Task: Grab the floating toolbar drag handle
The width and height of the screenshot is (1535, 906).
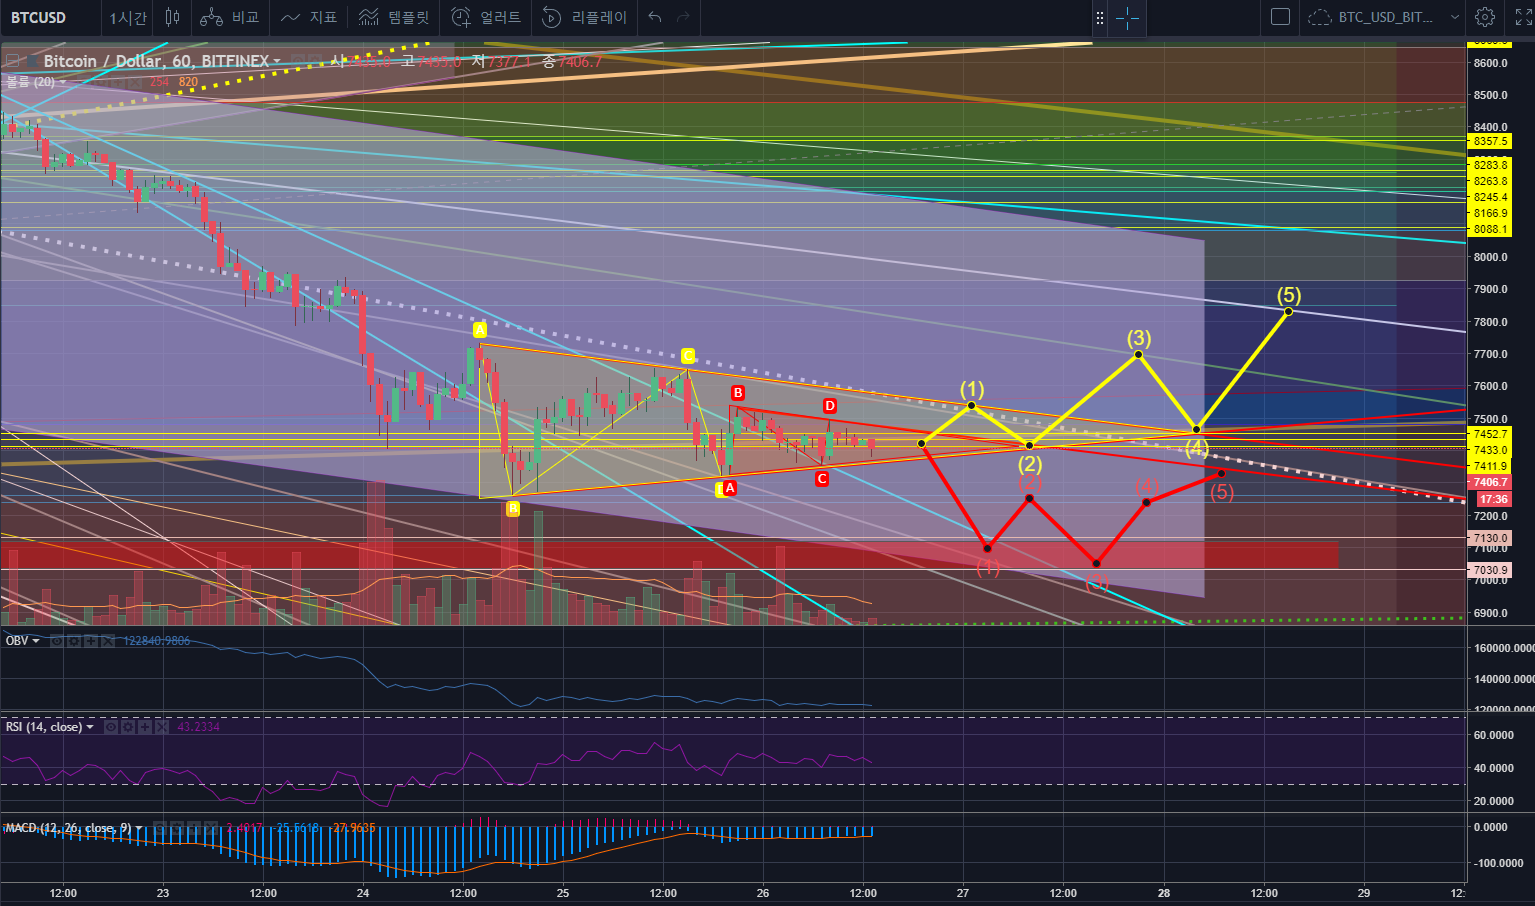Action: [x=1100, y=17]
